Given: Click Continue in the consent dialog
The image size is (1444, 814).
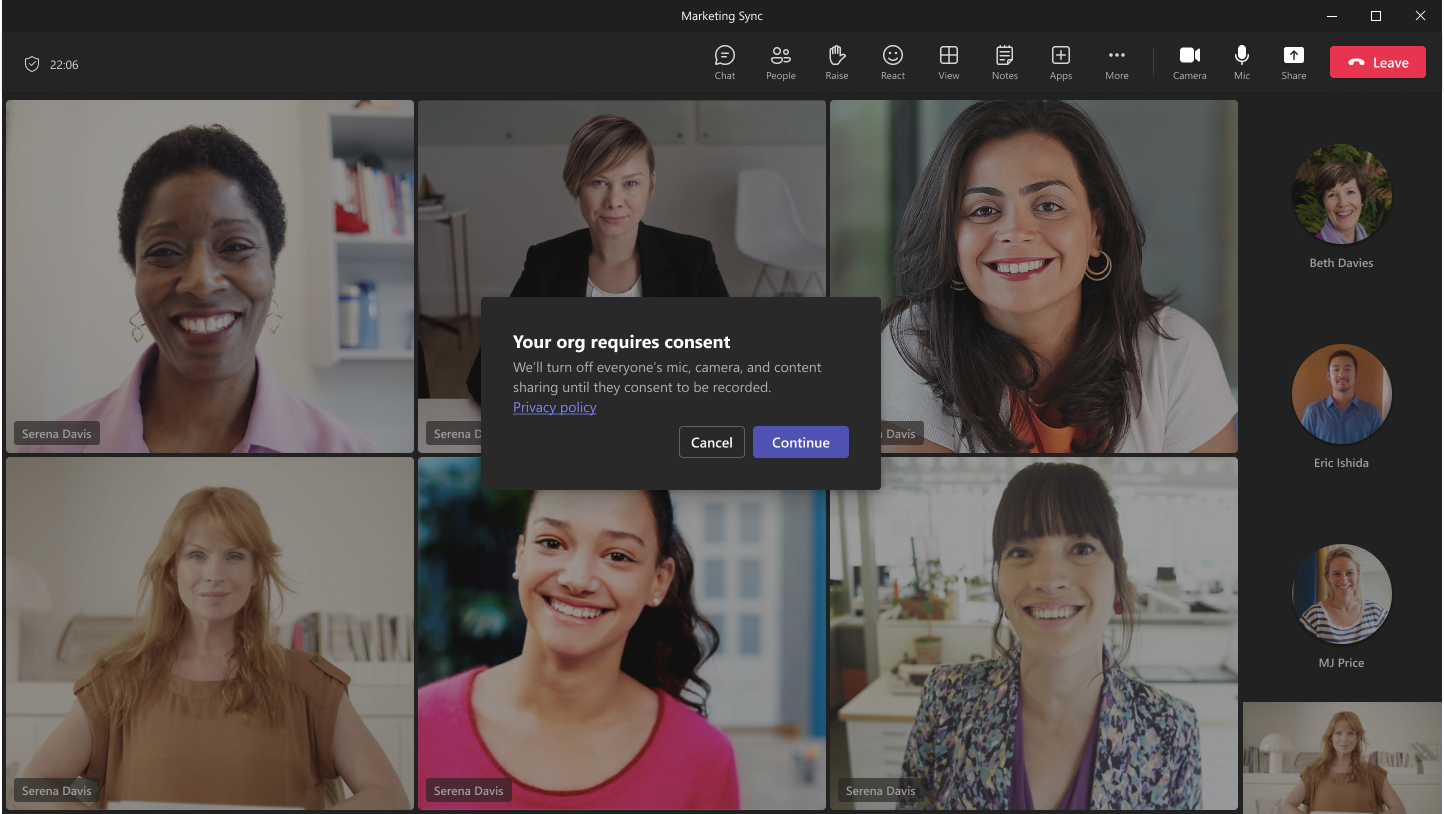Looking at the screenshot, I should coord(800,442).
